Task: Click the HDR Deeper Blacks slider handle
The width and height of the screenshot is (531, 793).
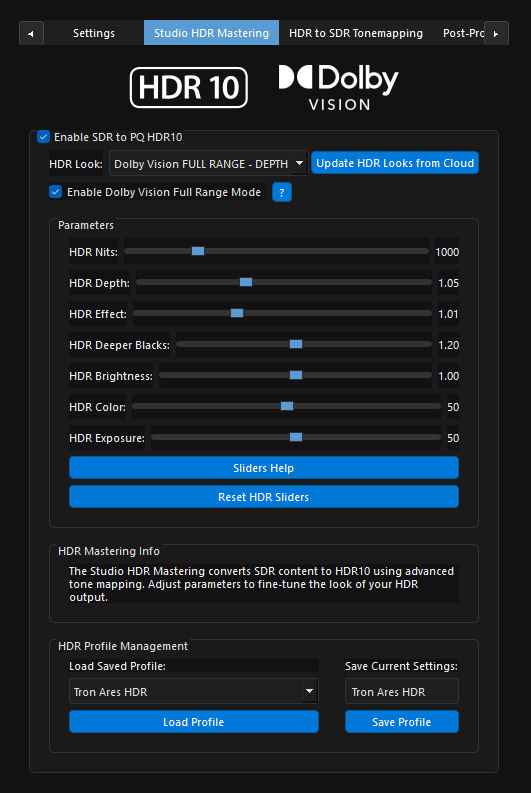Action: 296,344
